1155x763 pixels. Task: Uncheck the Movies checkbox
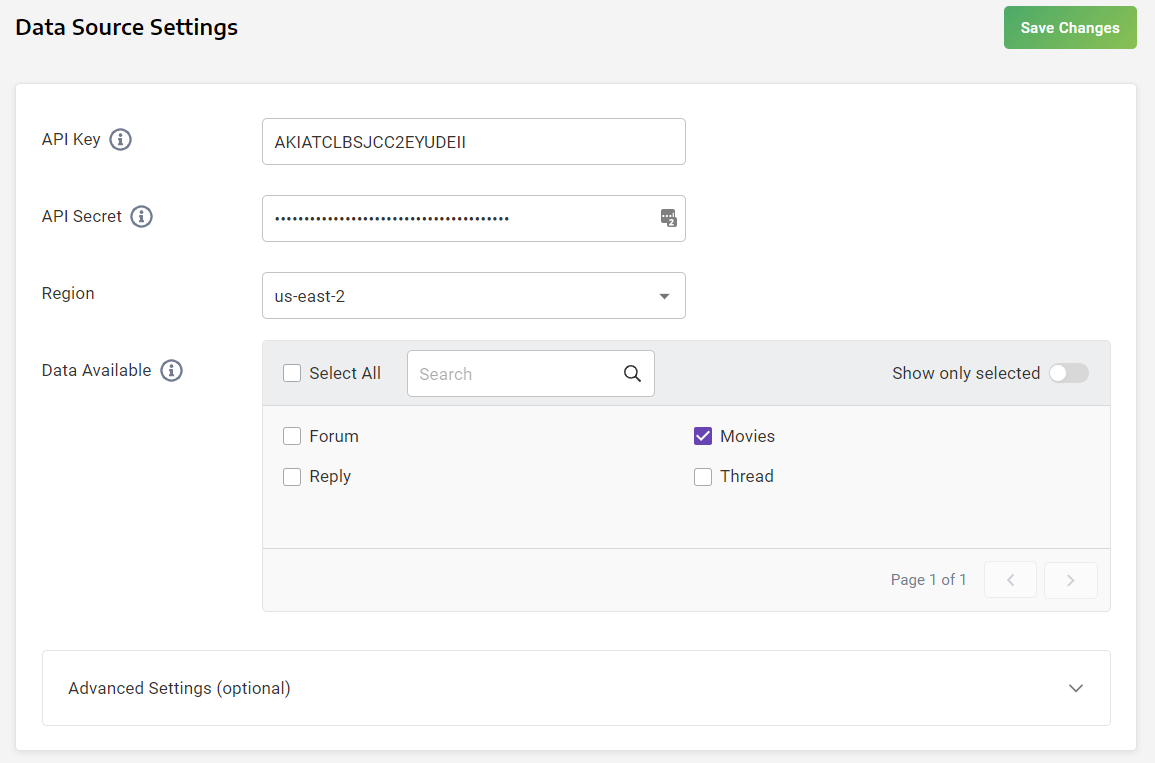point(703,436)
